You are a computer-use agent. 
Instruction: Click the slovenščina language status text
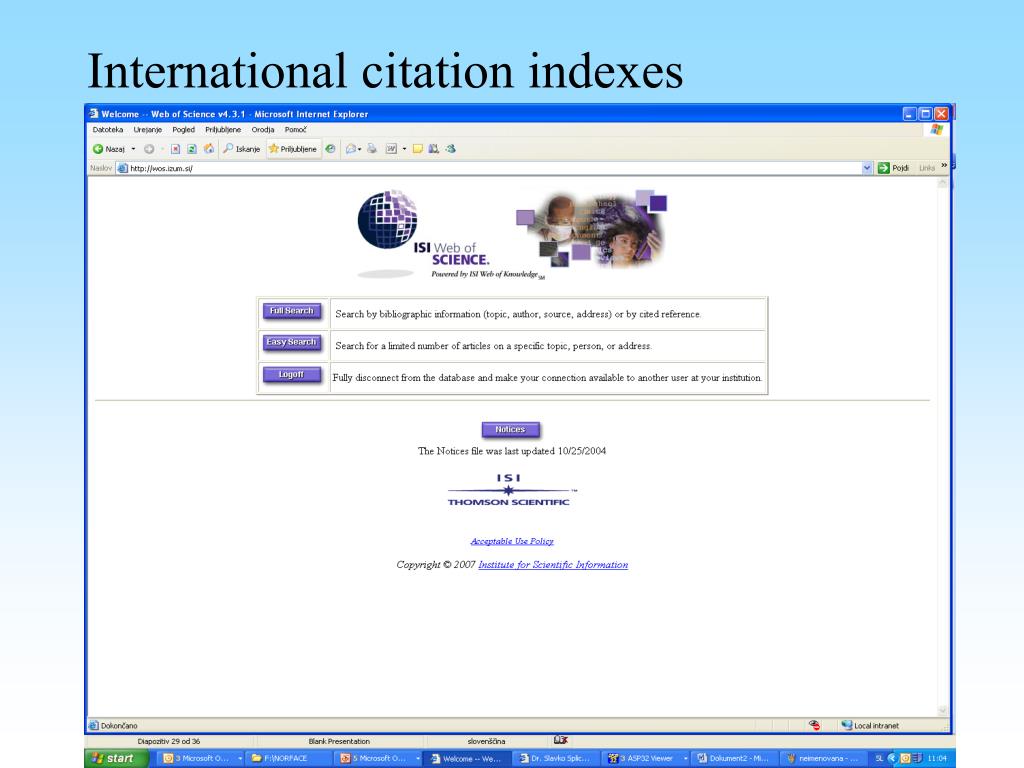[x=487, y=741]
